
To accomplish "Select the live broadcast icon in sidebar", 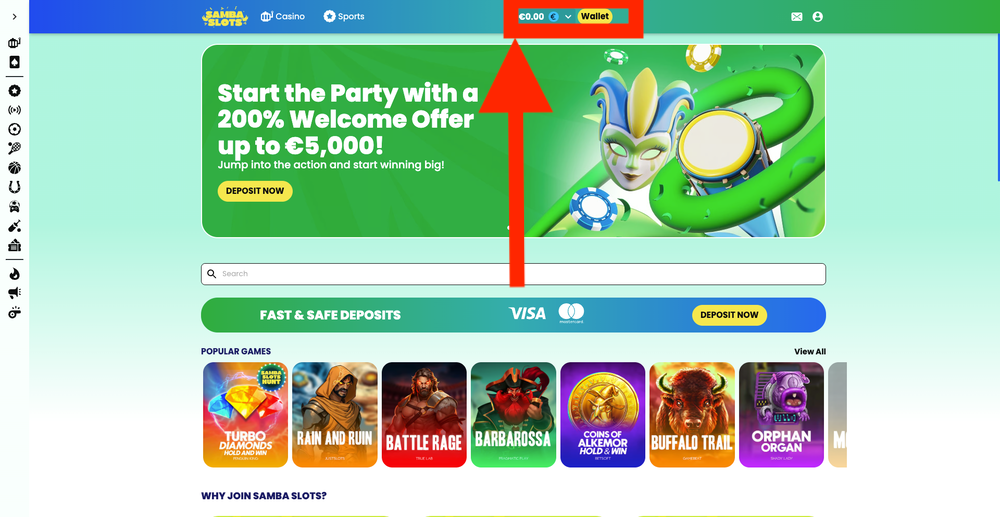I will point(14,110).
